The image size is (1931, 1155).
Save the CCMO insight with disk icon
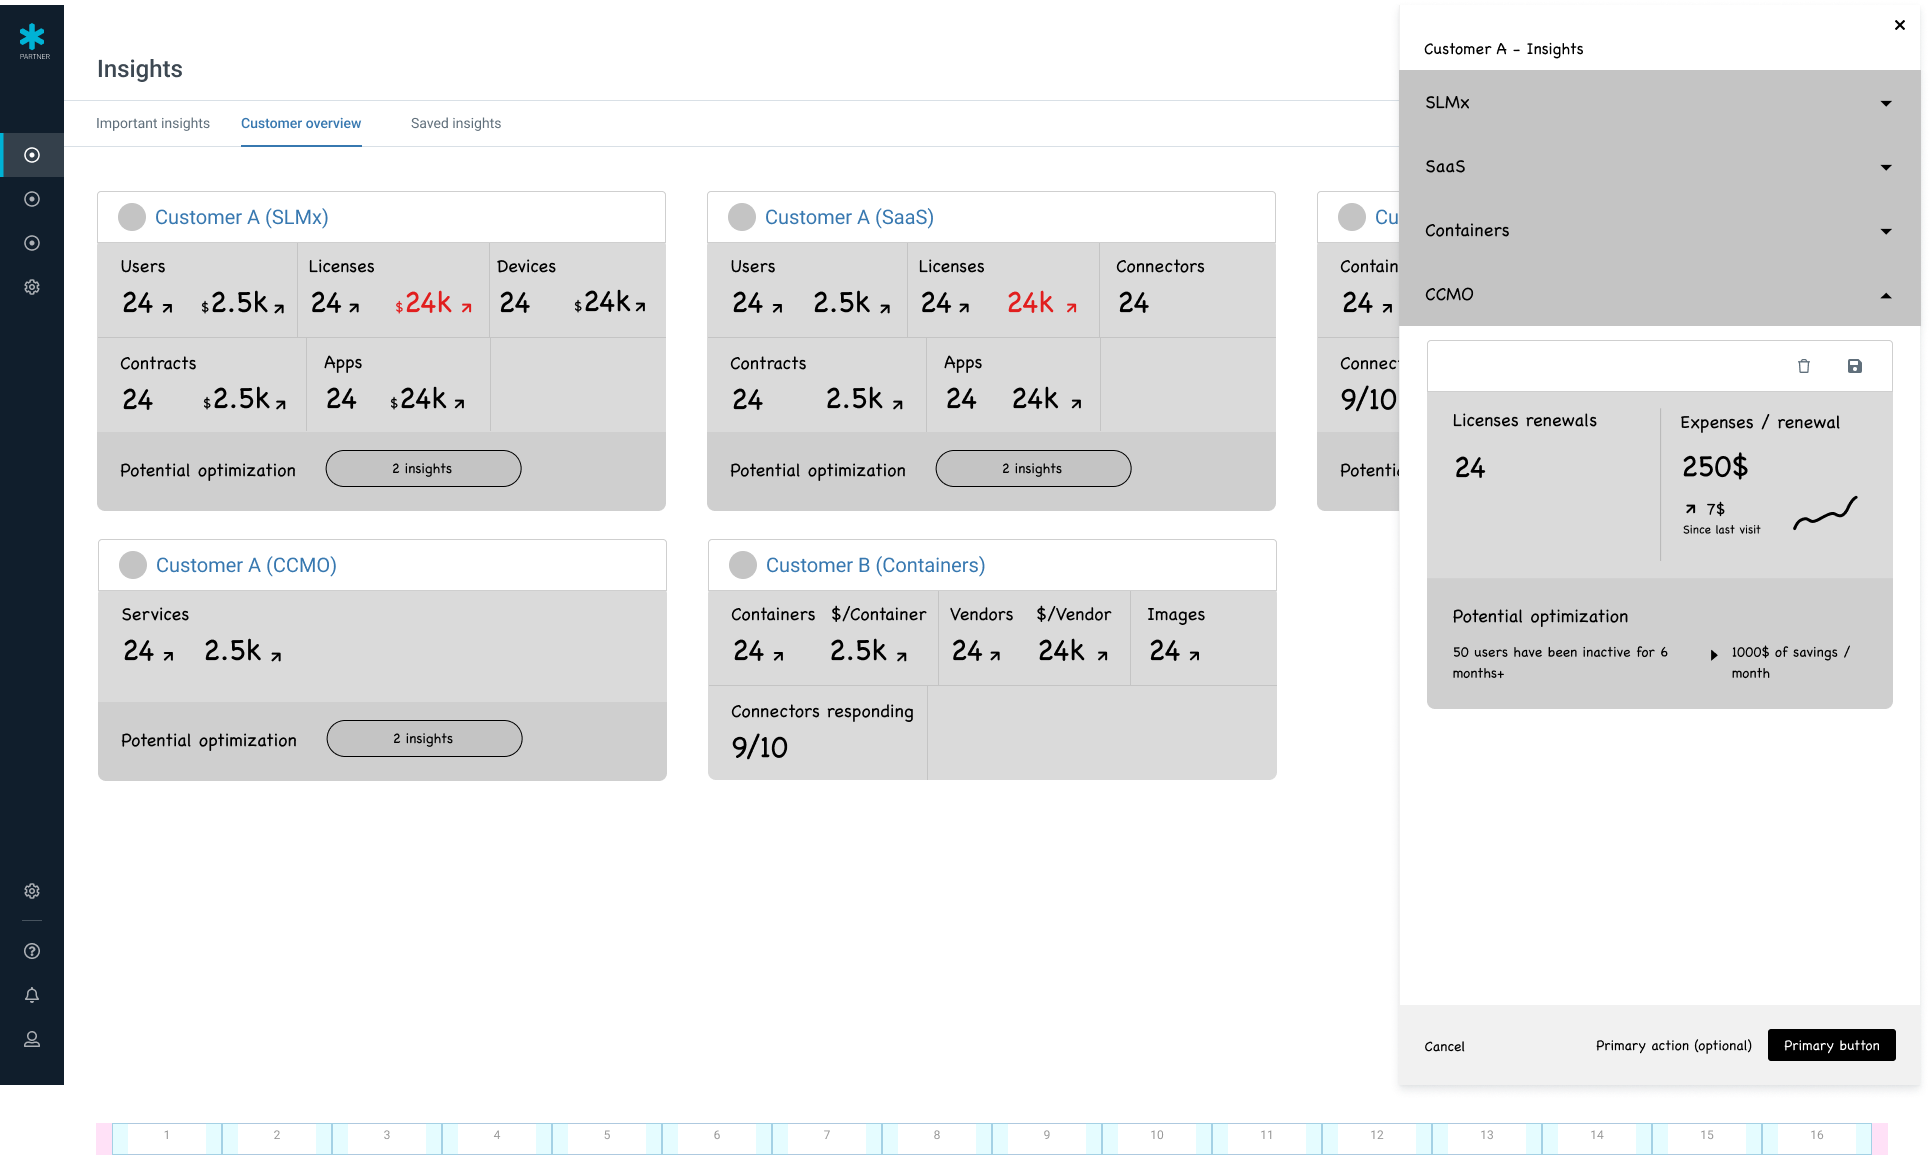click(x=1855, y=366)
